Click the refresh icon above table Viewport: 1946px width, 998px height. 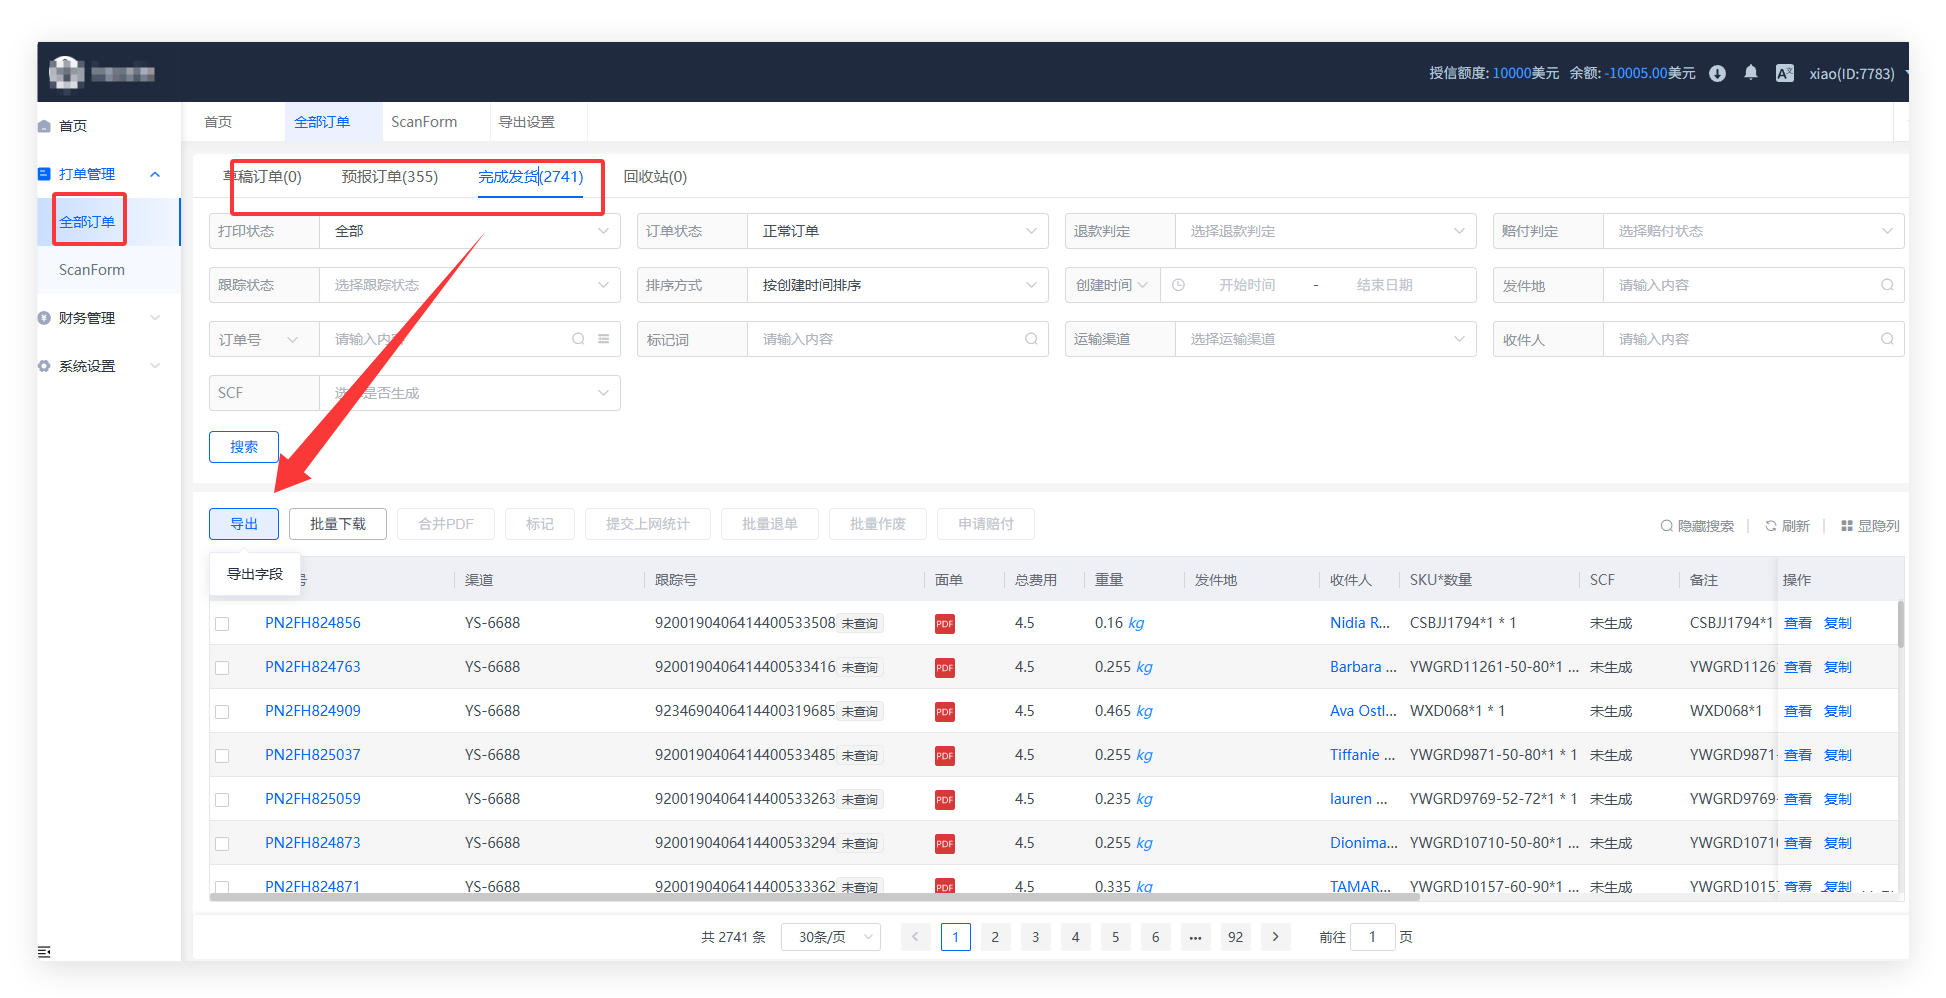[x=1771, y=526]
